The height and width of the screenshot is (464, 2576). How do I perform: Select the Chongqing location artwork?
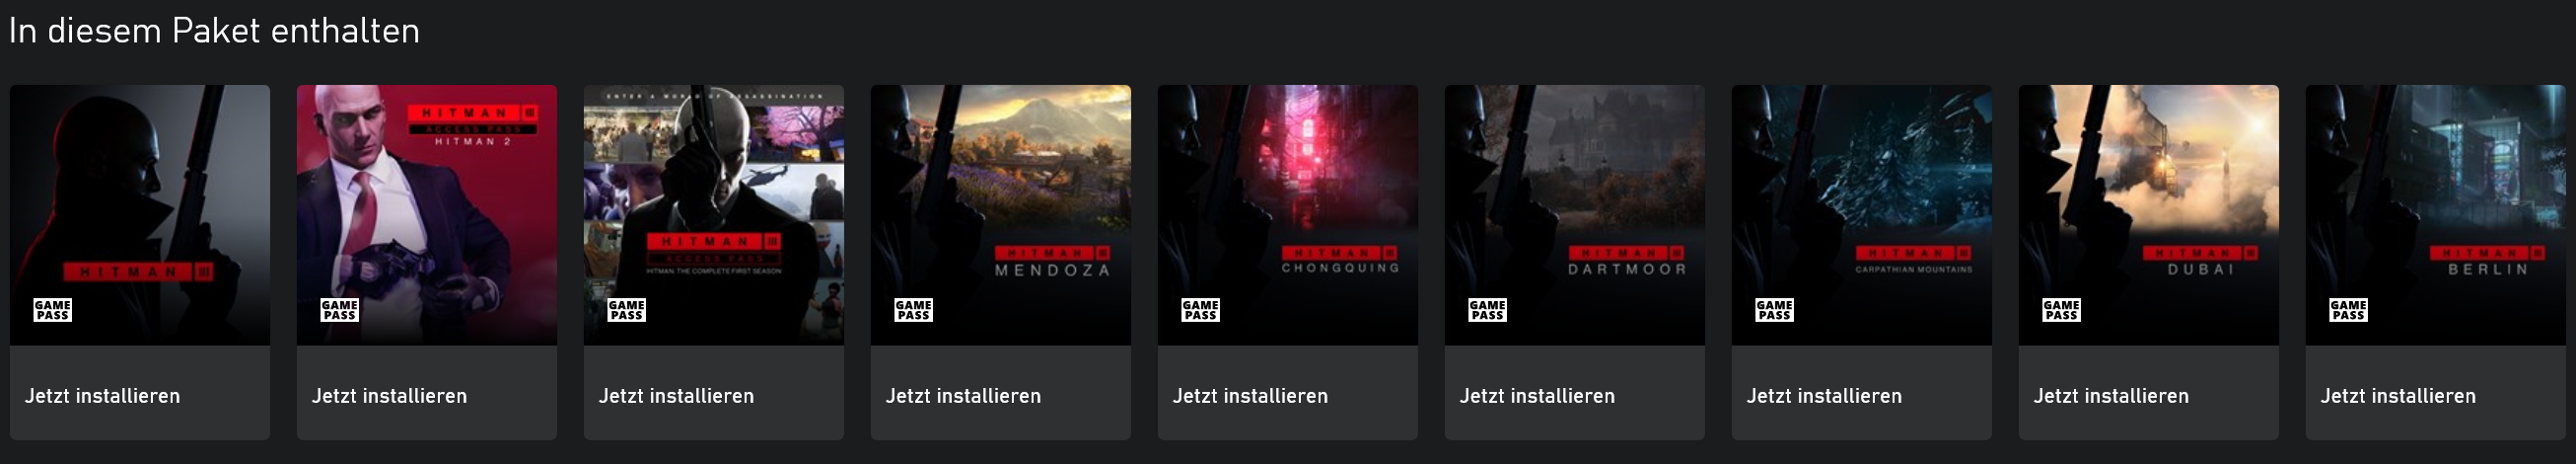(x=1288, y=215)
